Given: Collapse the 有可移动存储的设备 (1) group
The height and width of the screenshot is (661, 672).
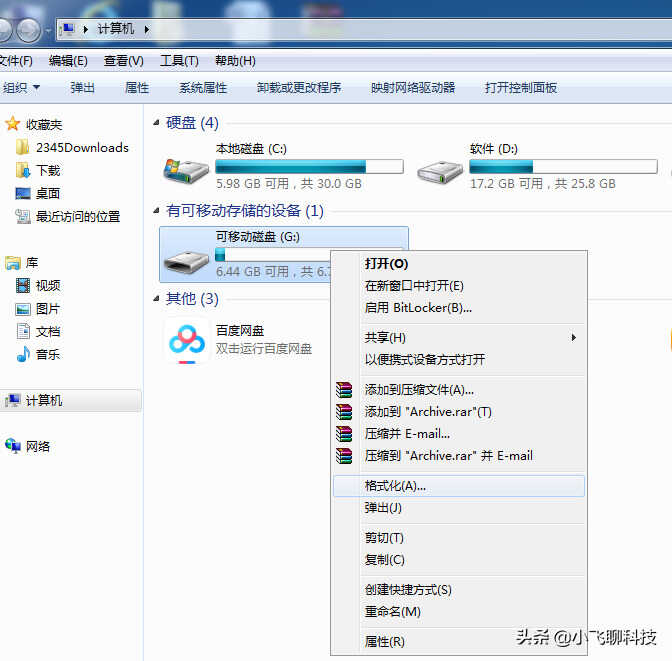Looking at the screenshot, I should pyautogui.click(x=156, y=210).
